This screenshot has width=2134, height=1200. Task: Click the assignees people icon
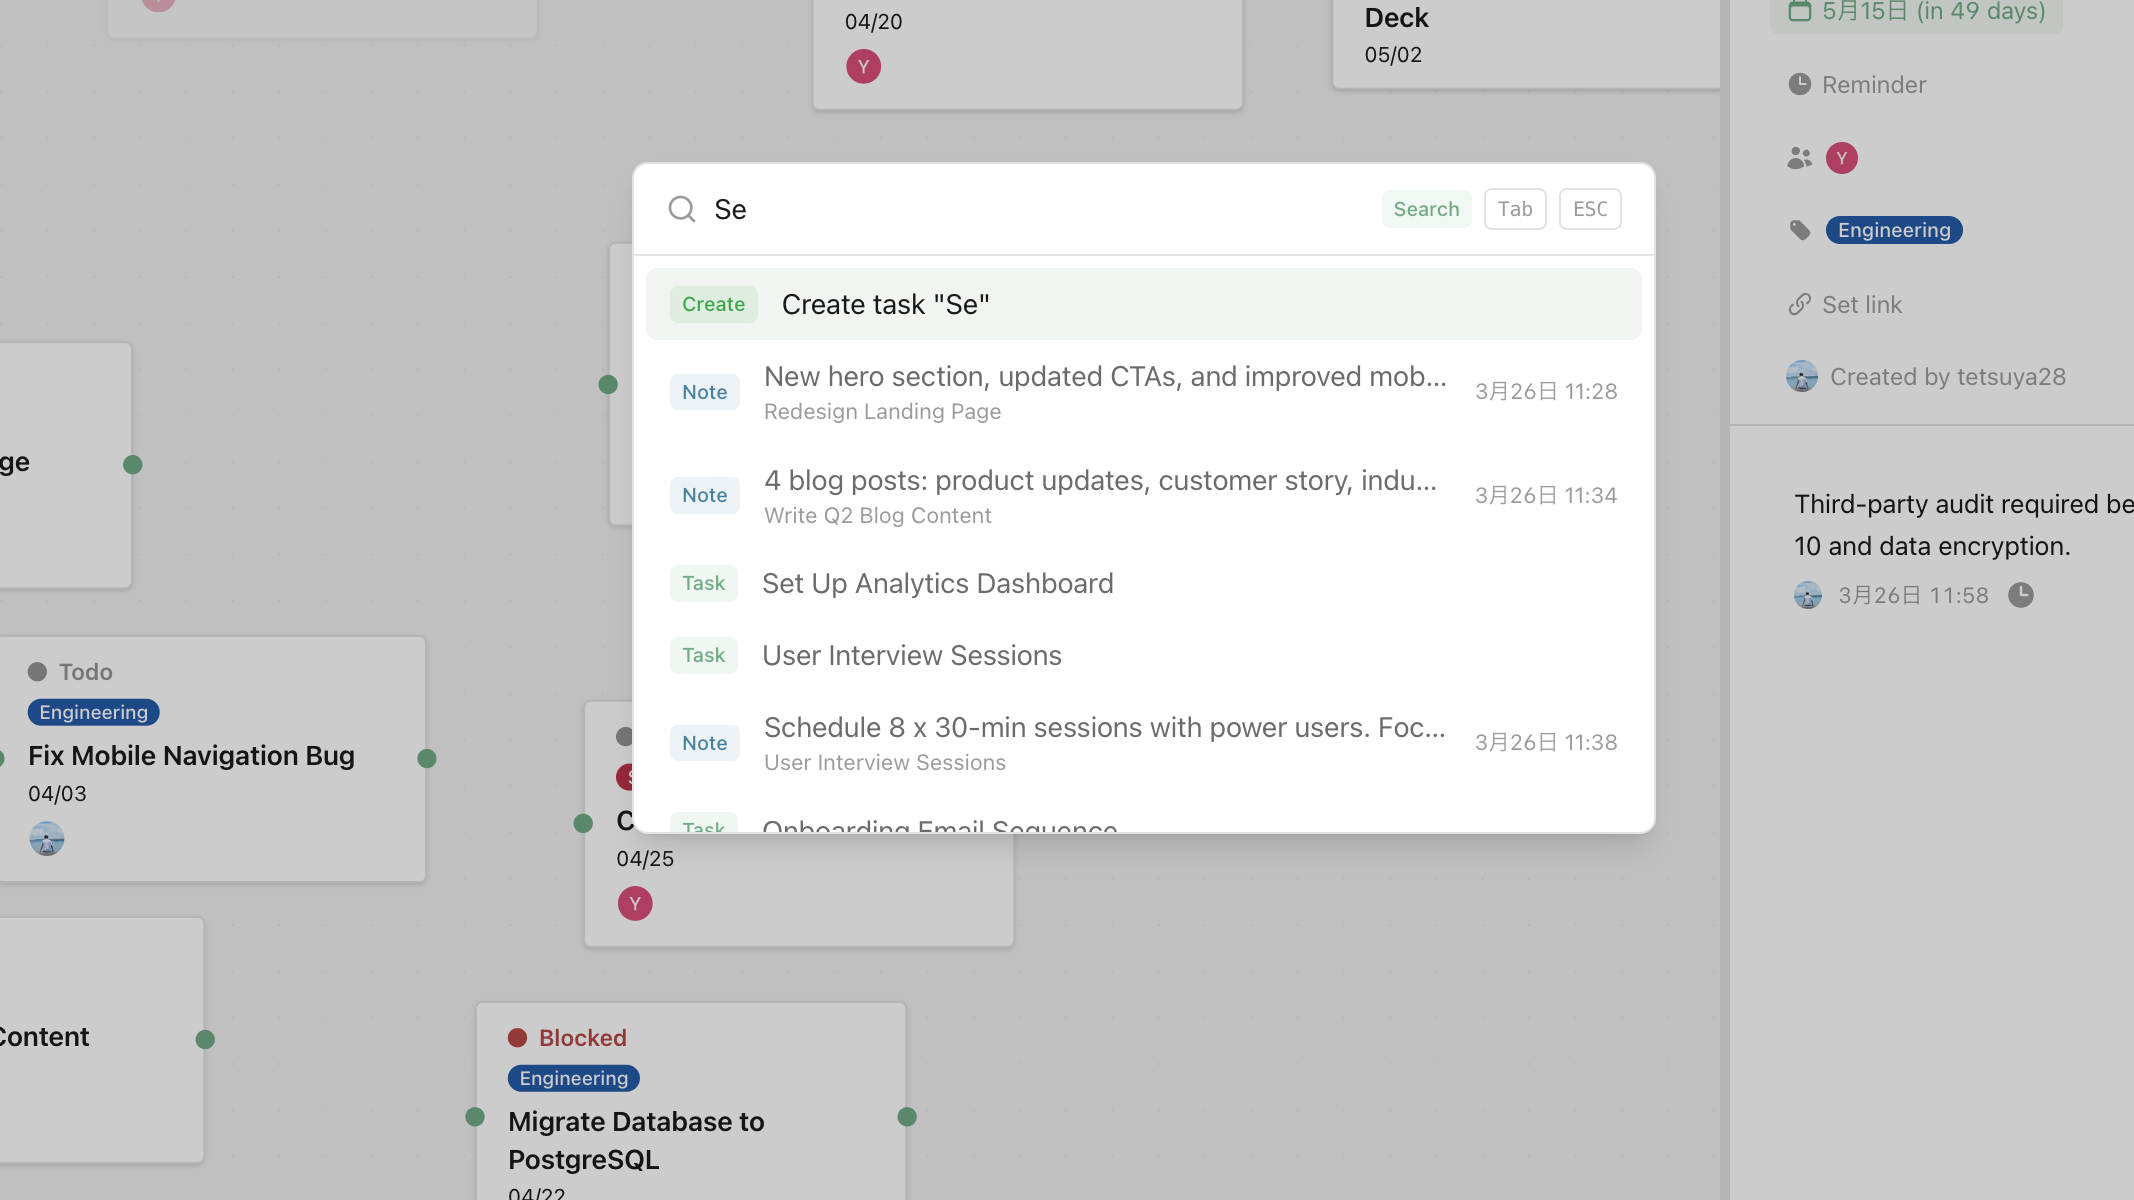(x=1800, y=158)
